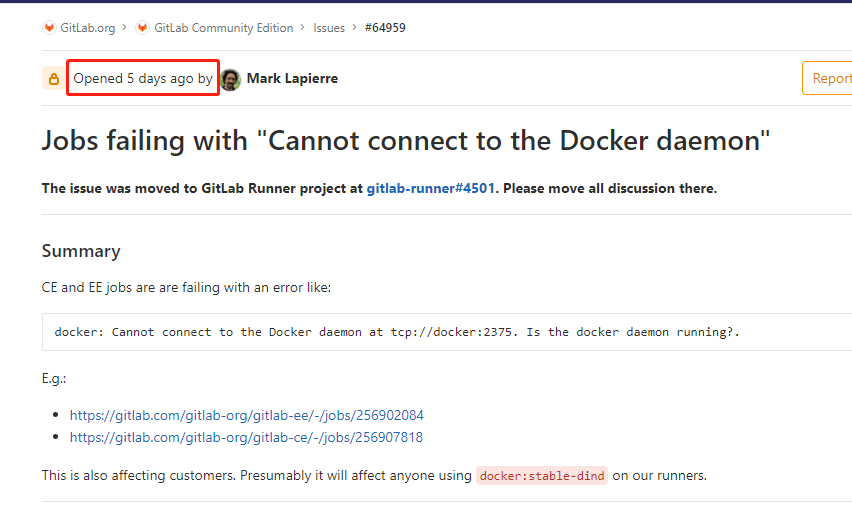Click the docker:stable-dind inline code
Screen dimensions: 852x523
(542, 476)
